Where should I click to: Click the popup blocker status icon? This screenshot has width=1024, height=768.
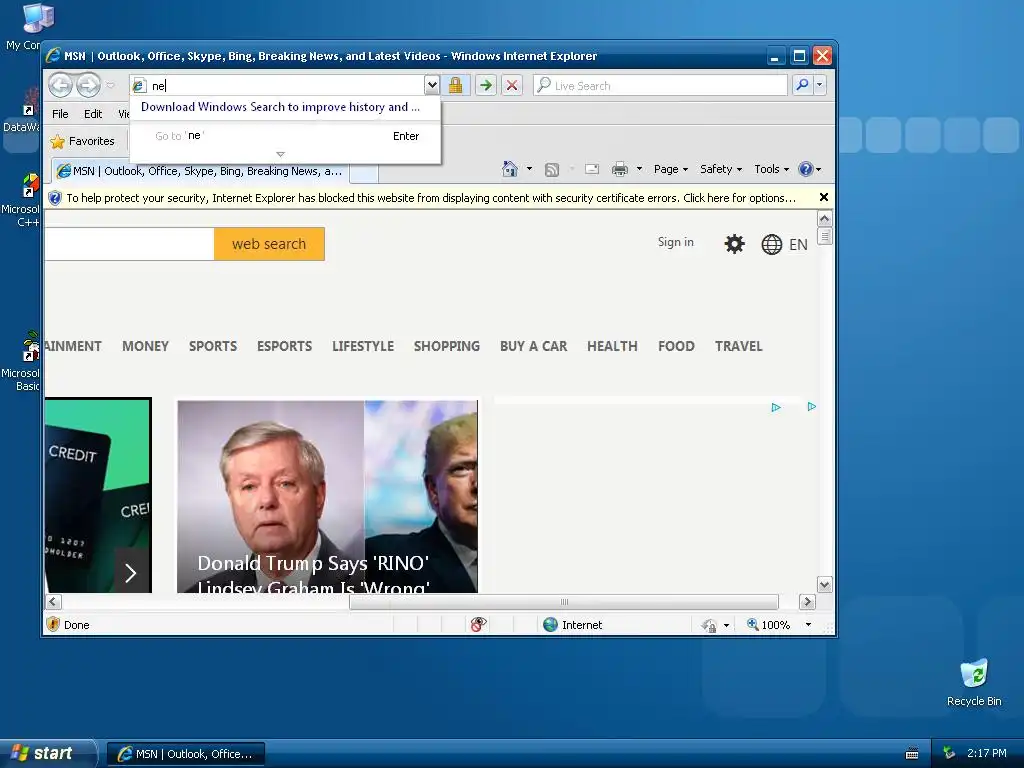click(478, 625)
